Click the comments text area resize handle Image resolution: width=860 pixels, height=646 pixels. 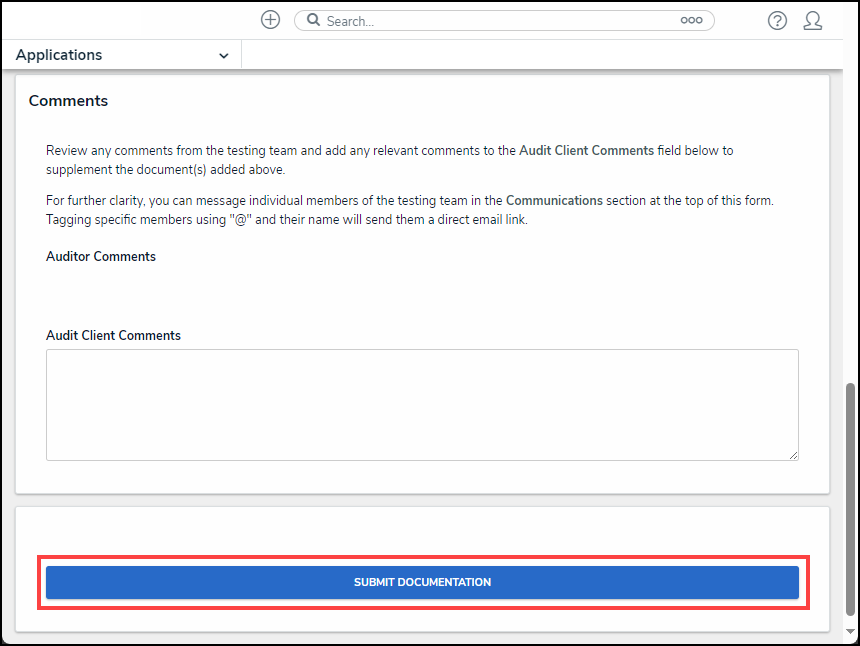(x=793, y=455)
